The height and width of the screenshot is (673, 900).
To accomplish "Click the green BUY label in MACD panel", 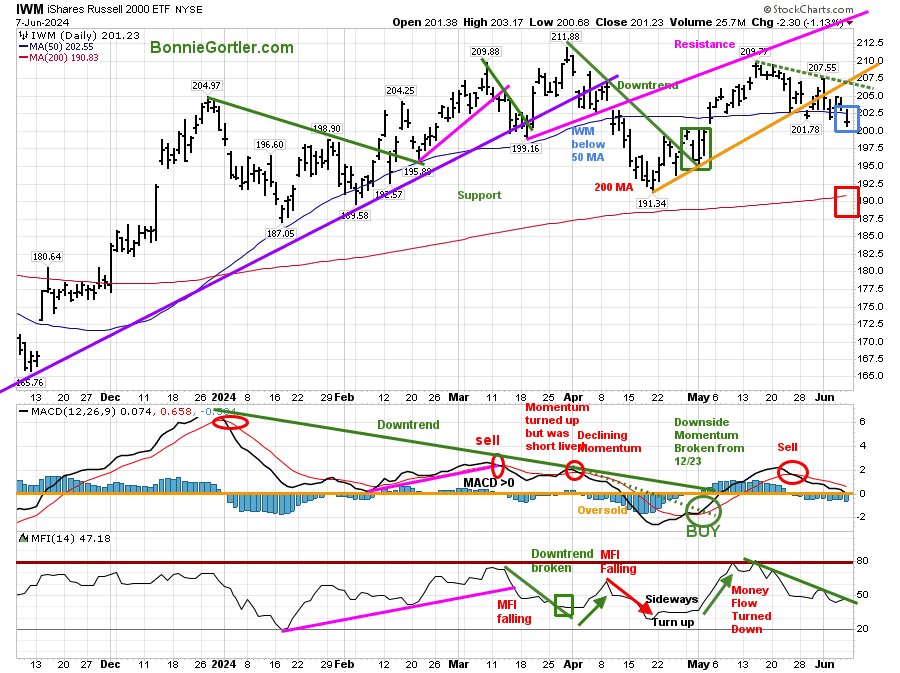I will pyautogui.click(x=703, y=531).
